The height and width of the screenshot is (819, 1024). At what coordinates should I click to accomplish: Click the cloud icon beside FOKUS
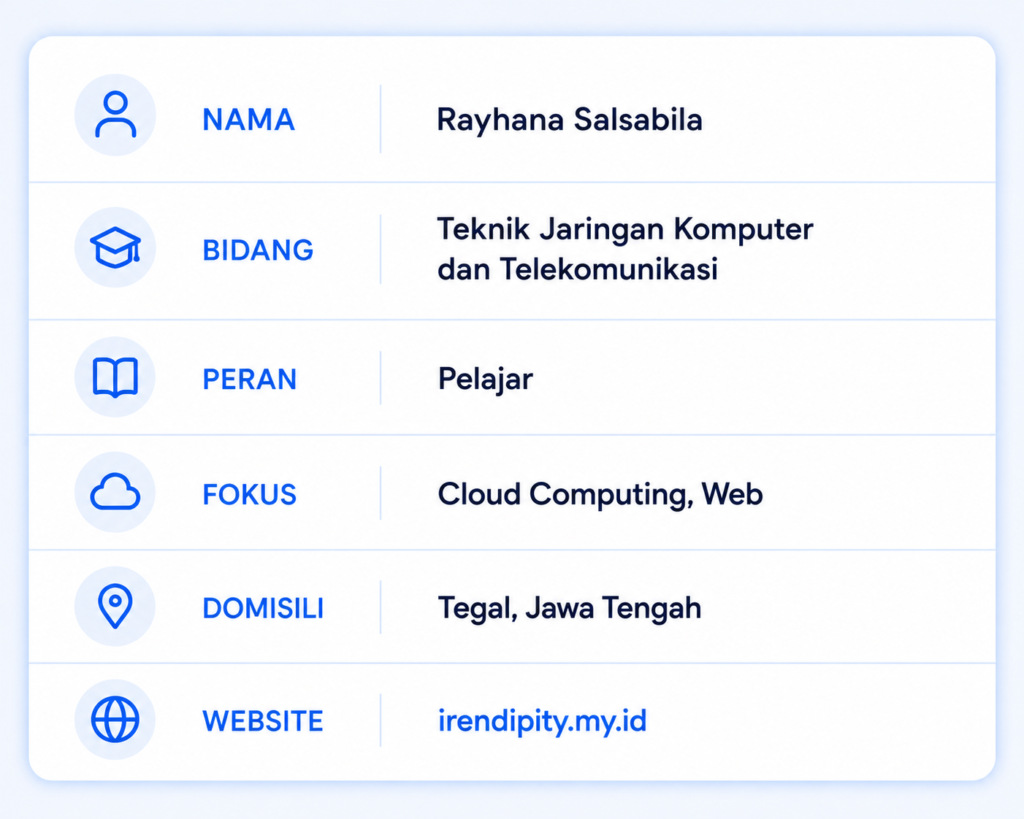click(115, 492)
